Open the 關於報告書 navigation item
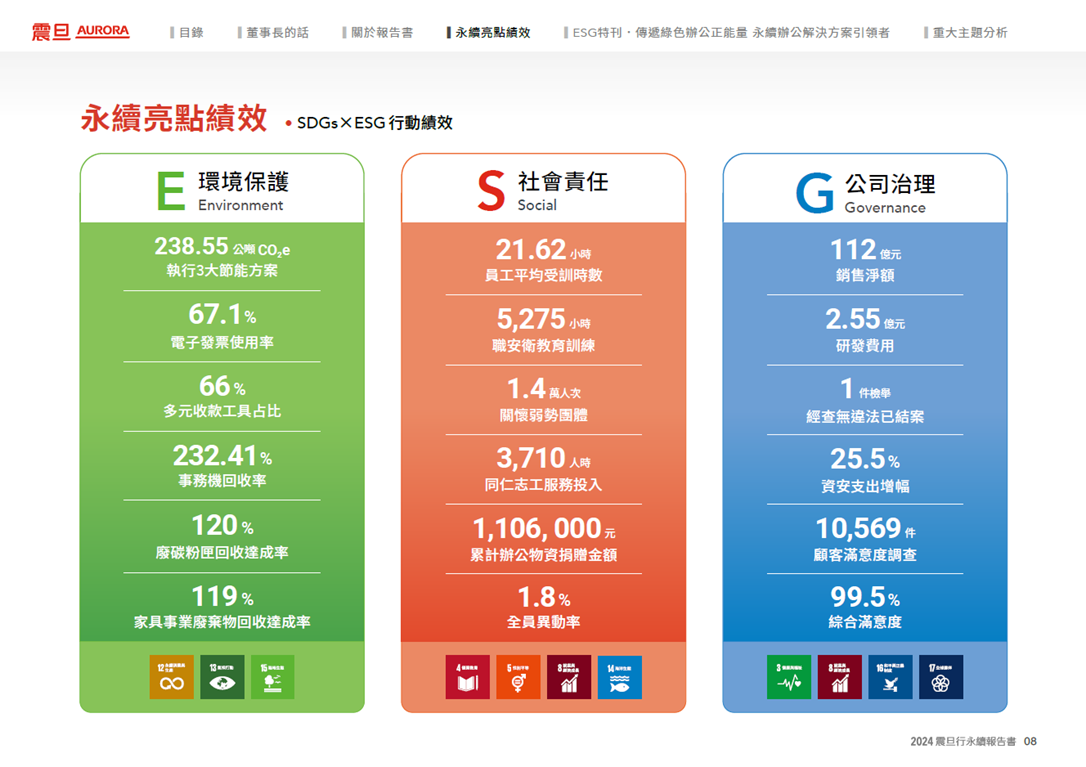This screenshot has width=1086, height=767. pos(377,33)
